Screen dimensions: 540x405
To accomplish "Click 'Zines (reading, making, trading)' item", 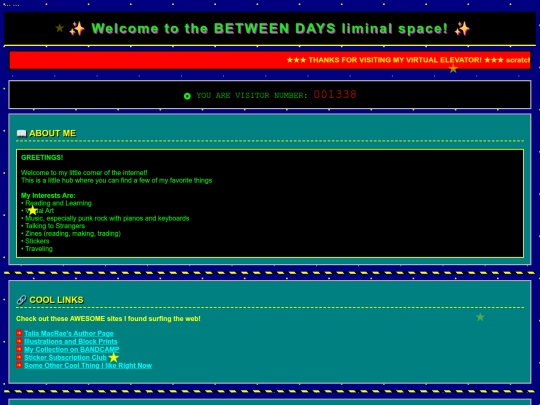I will point(73,233).
